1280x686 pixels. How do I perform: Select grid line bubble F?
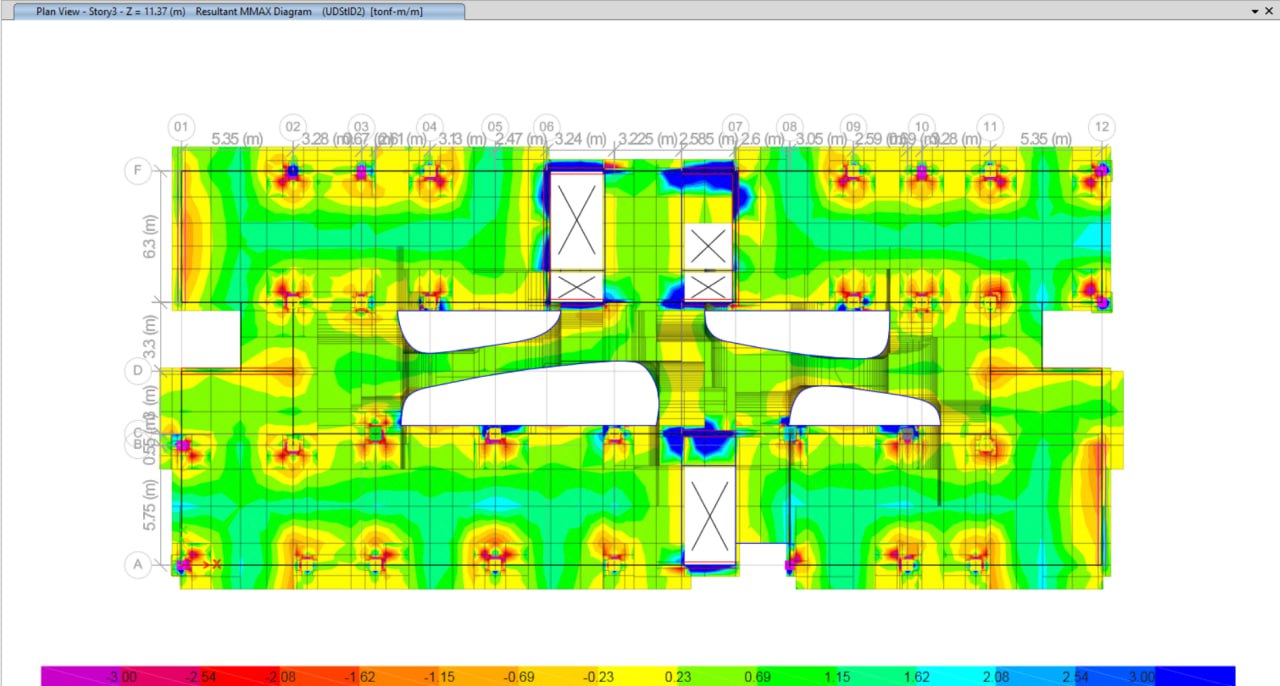tap(138, 171)
